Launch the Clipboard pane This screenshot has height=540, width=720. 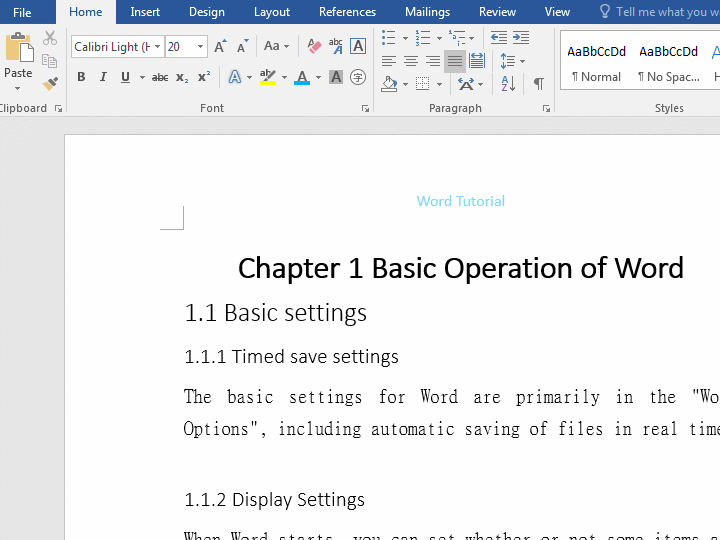click(x=58, y=108)
